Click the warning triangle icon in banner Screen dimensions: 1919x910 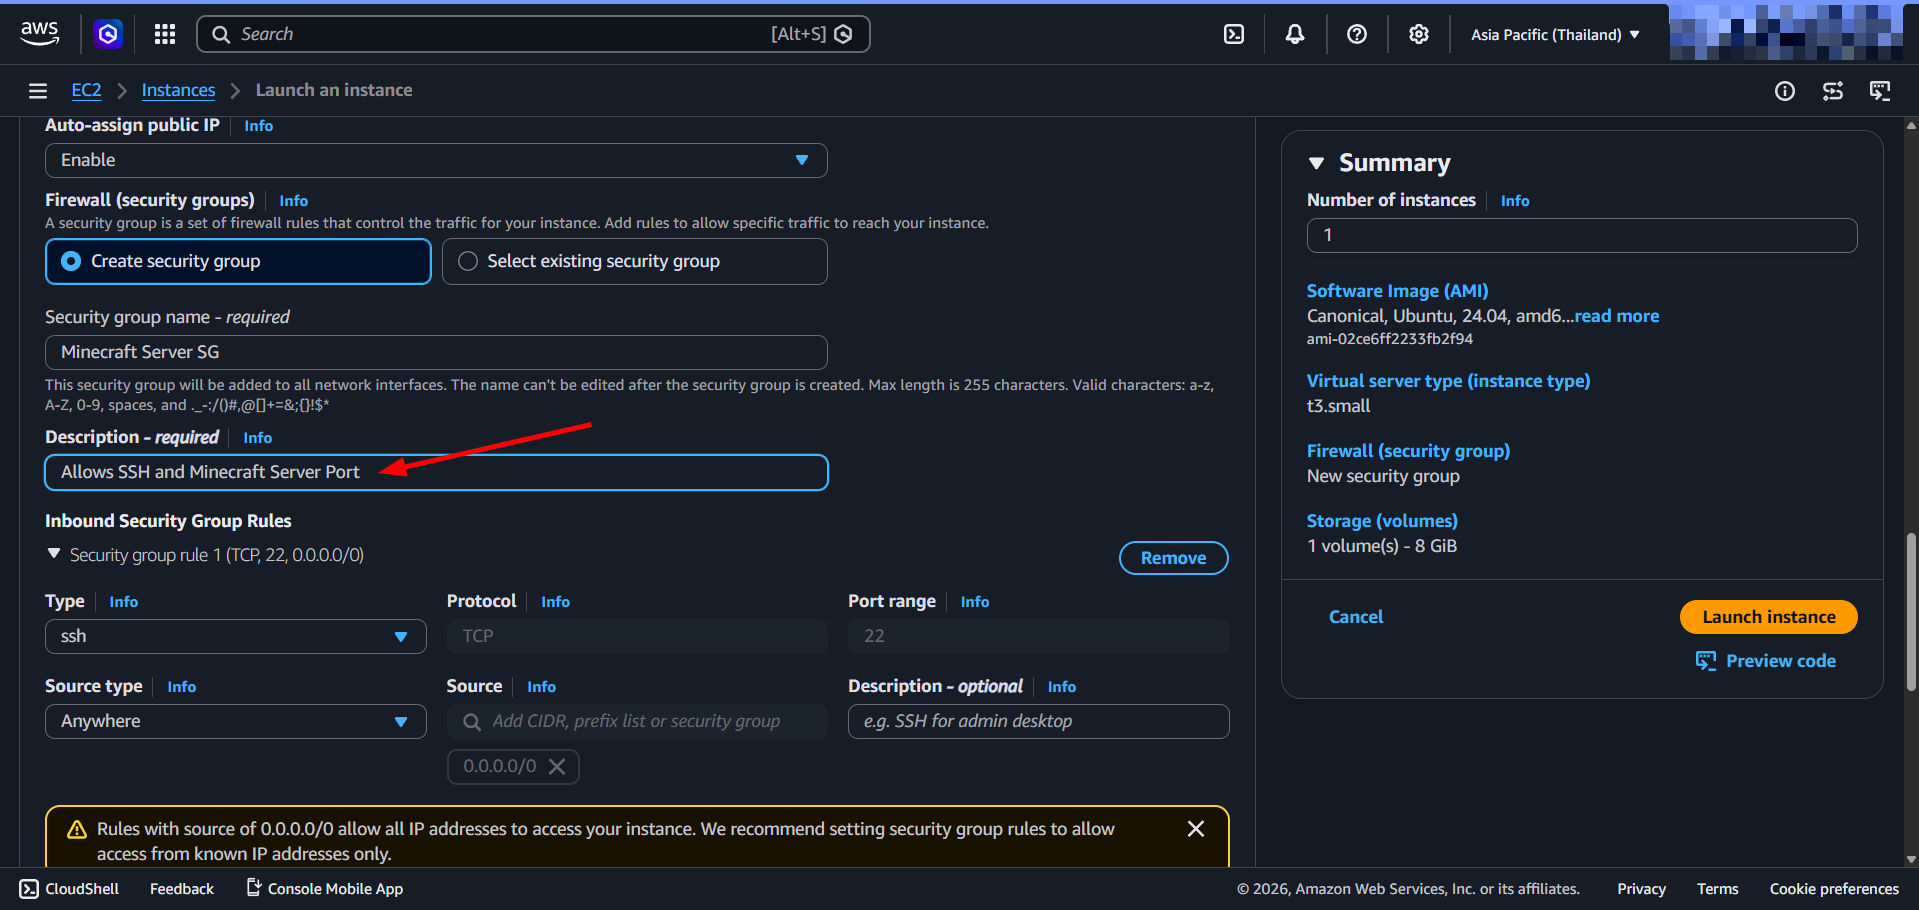[x=77, y=830]
